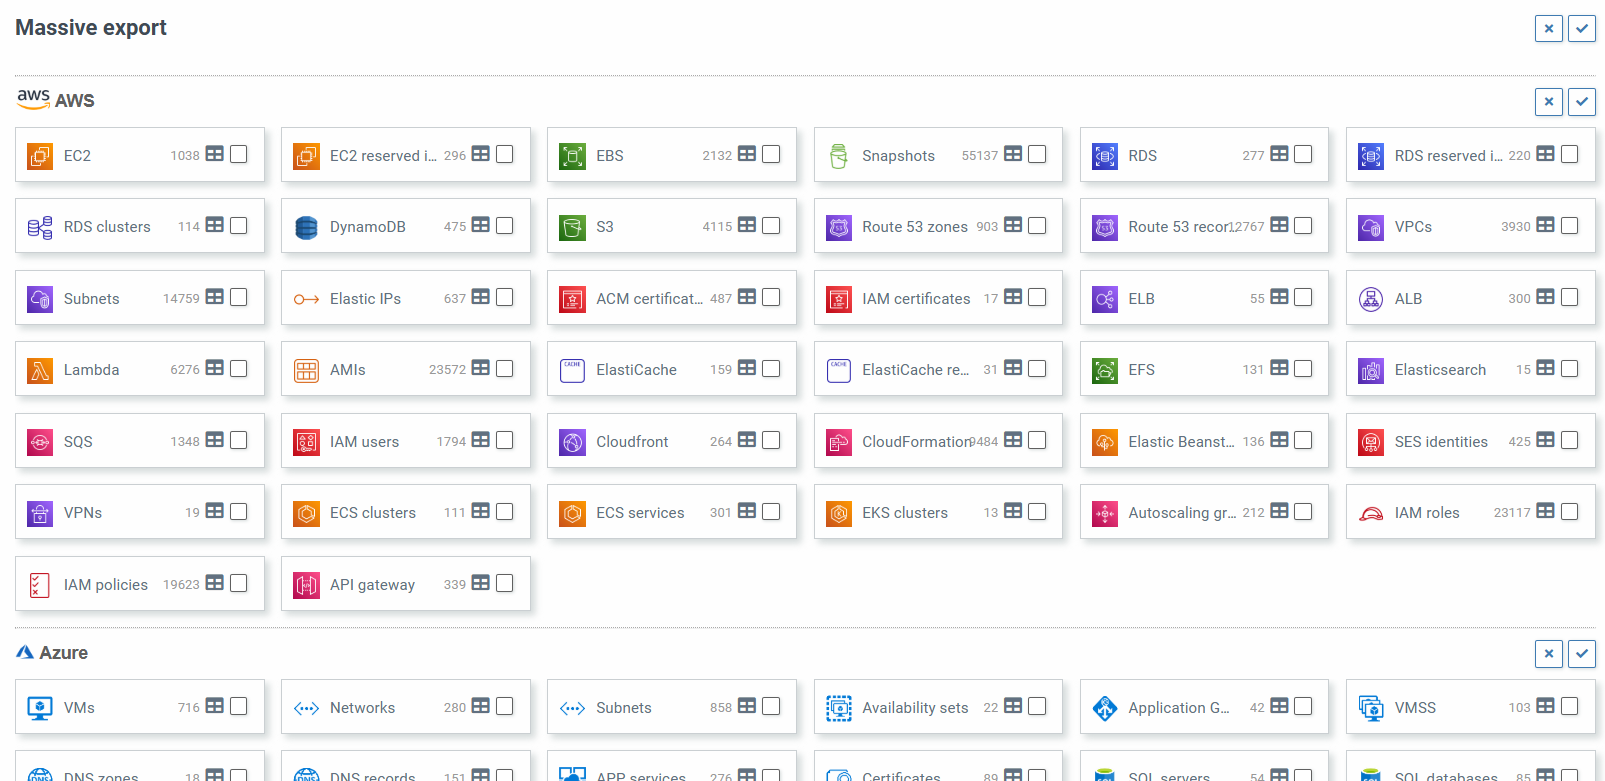
Task: Click the API gateway icon
Action: [306, 585]
